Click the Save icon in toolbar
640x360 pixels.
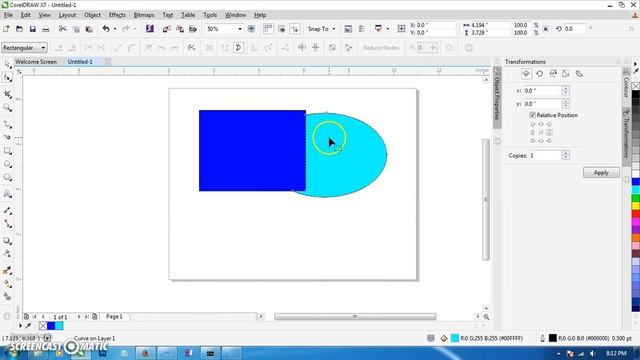pos(33,29)
